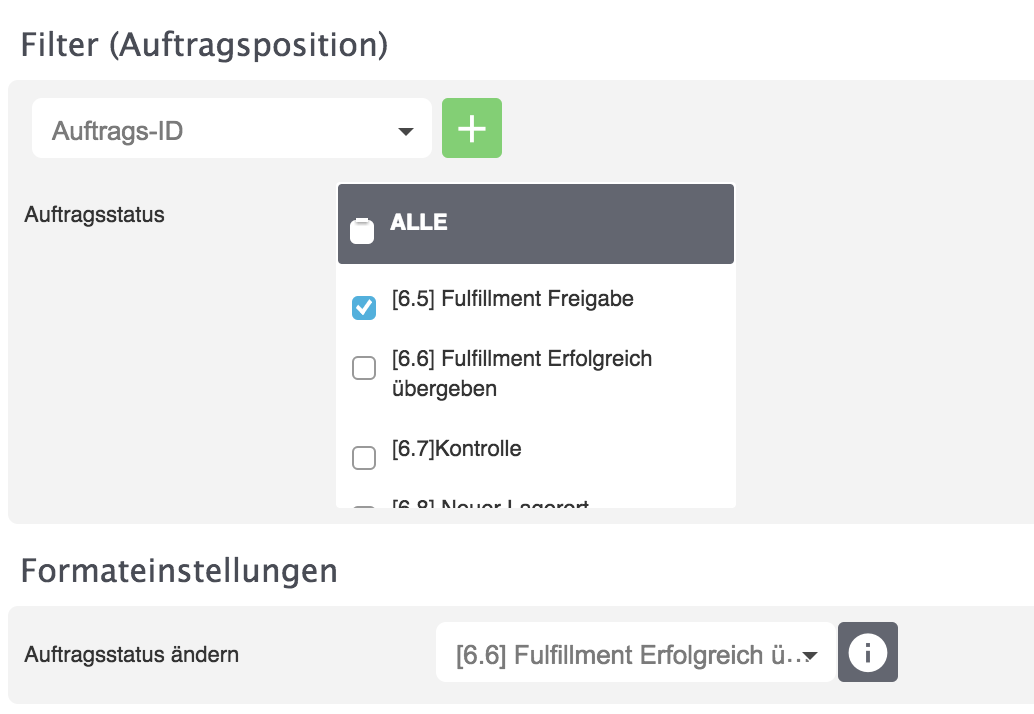Click the Auftragsstatus field label

[94, 214]
